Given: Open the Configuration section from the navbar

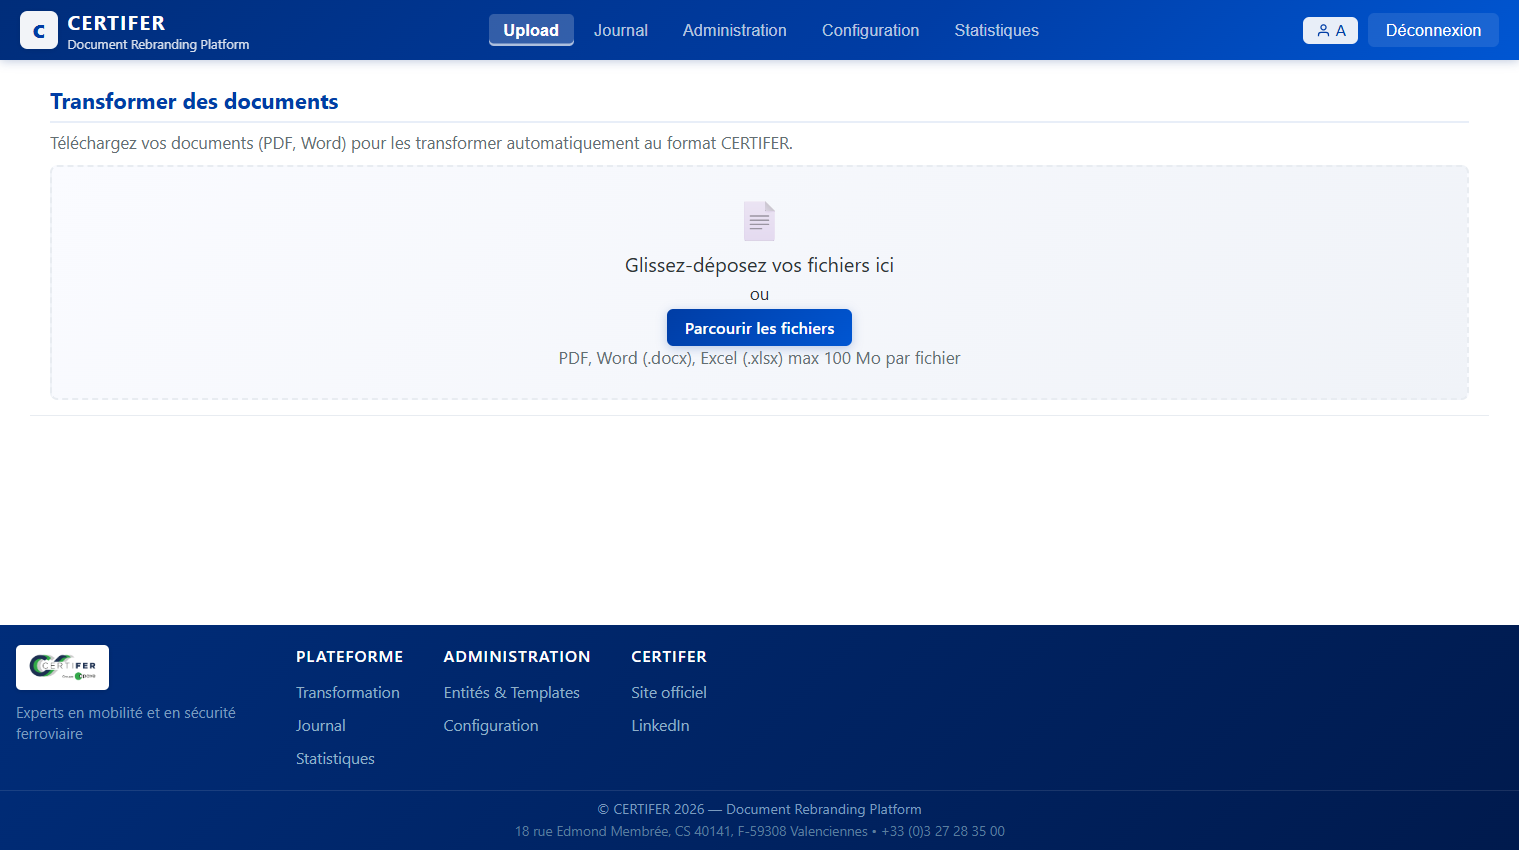Looking at the screenshot, I should click(x=870, y=30).
